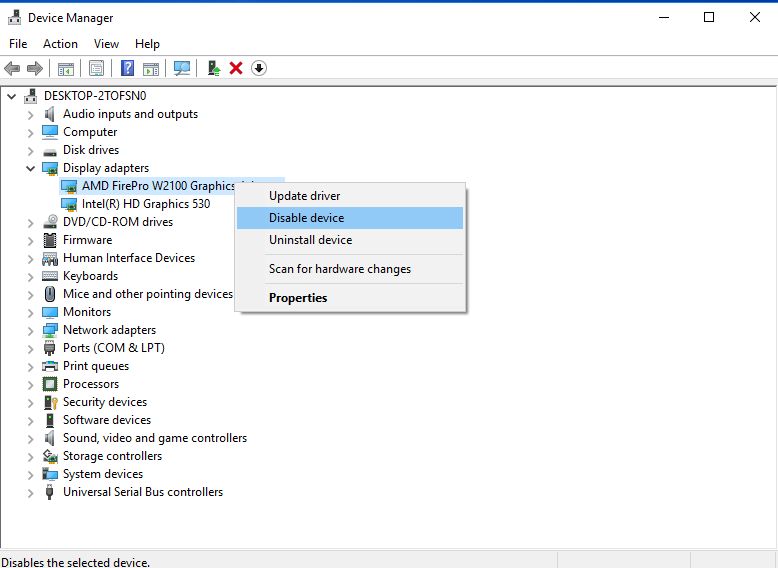
Task: Select the Security devices label
Action: (x=105, y=402)
